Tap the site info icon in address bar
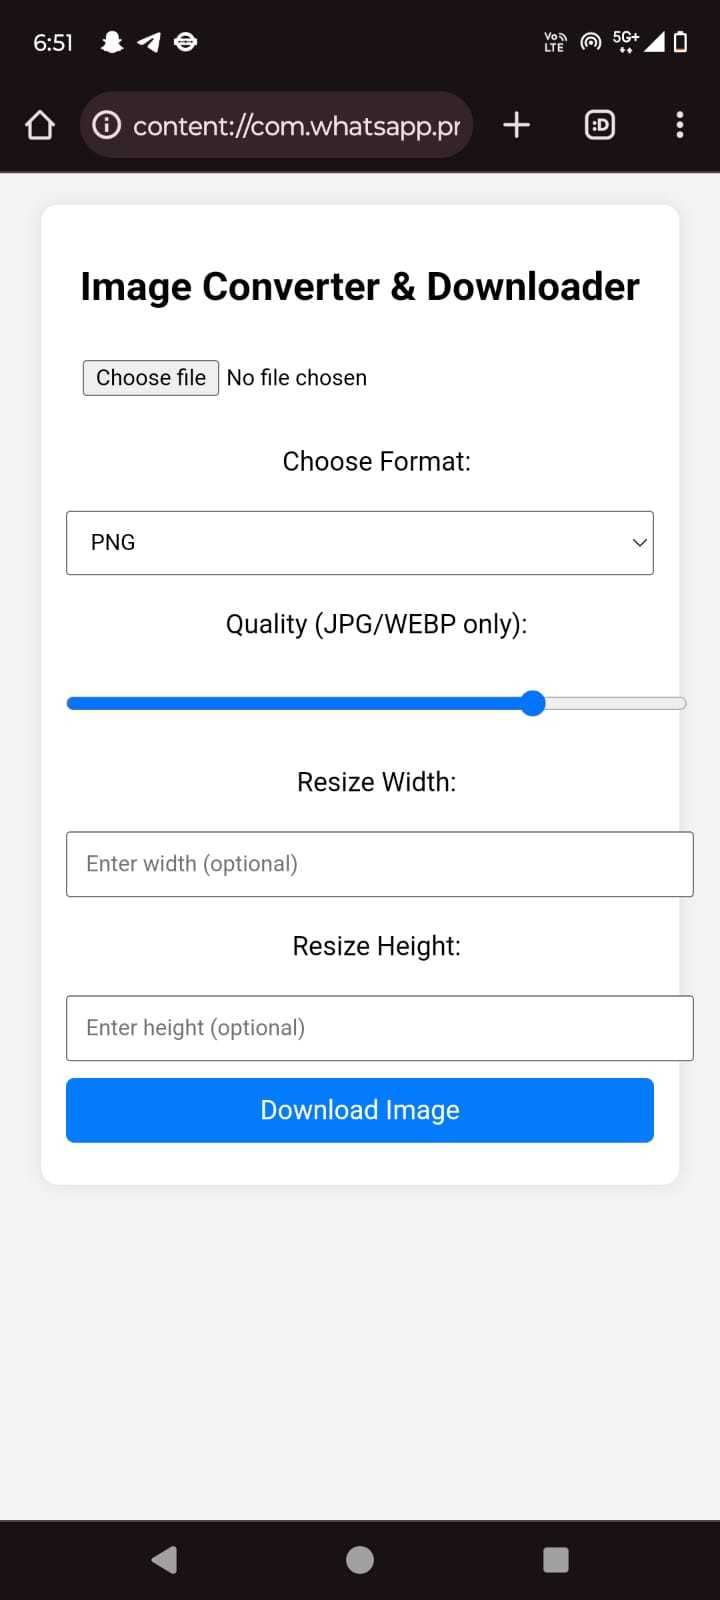This screenshot has width=720, height=1600. 106,125
